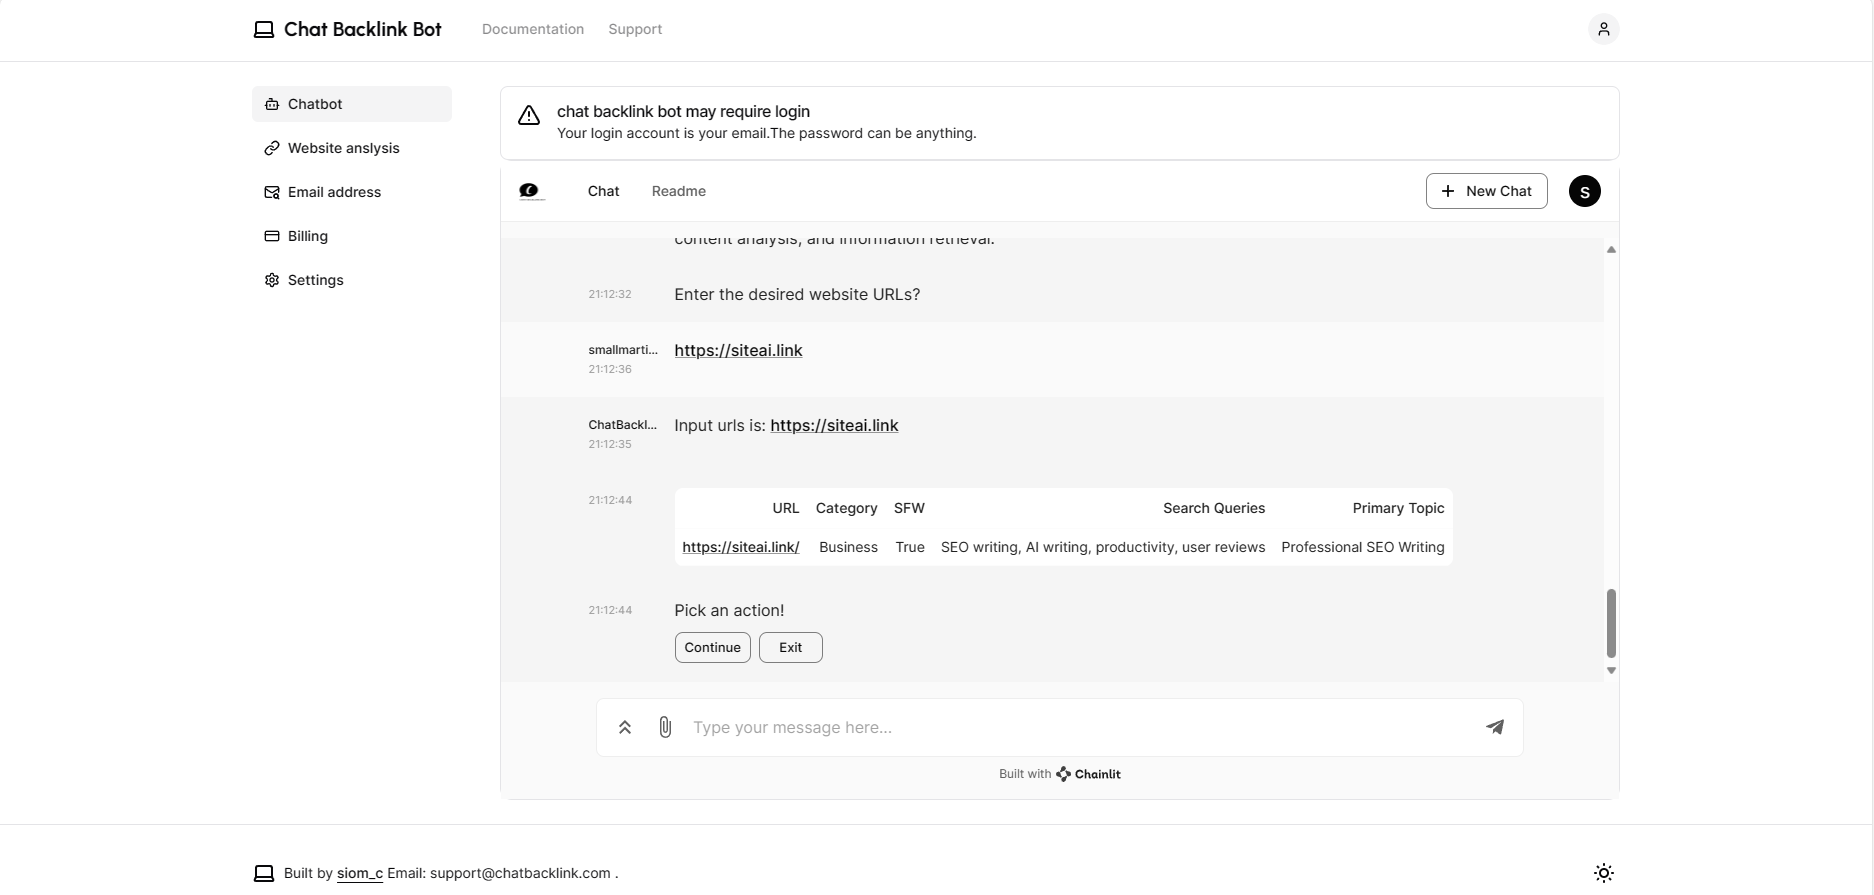Click the chat scrollbar down arrow
This screenshot has height=895, width=1874.
[1611, 671]
